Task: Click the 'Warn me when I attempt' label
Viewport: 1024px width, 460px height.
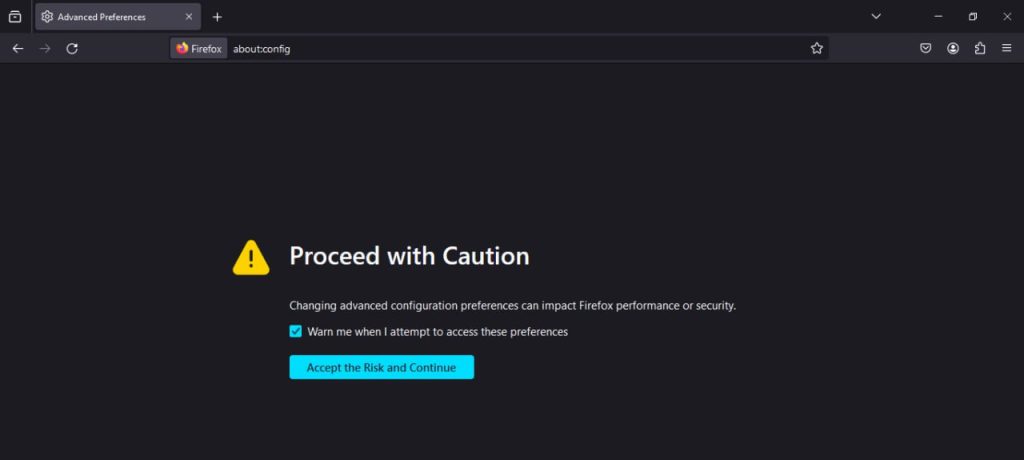Action: [437, 332]
